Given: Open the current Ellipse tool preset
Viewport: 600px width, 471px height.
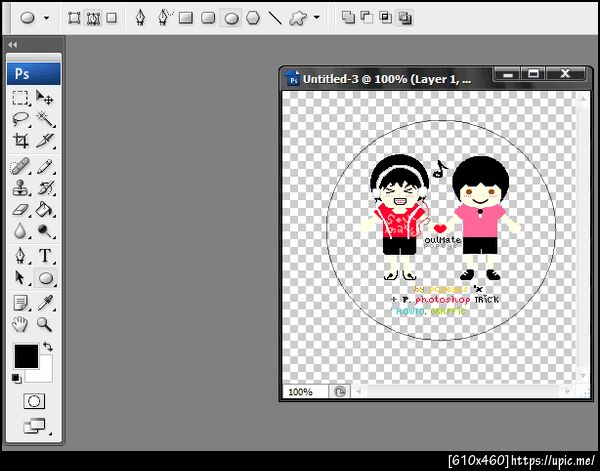Looking at the screenshot, I should [x=28, y=18].
